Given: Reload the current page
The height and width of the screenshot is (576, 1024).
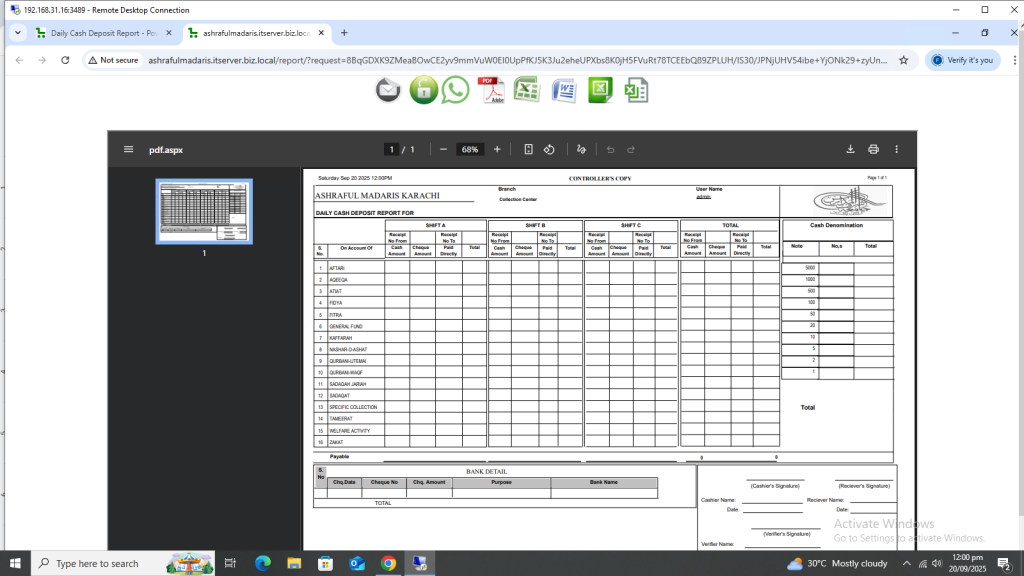Looking at the screenshot, I should pos(65,60).
